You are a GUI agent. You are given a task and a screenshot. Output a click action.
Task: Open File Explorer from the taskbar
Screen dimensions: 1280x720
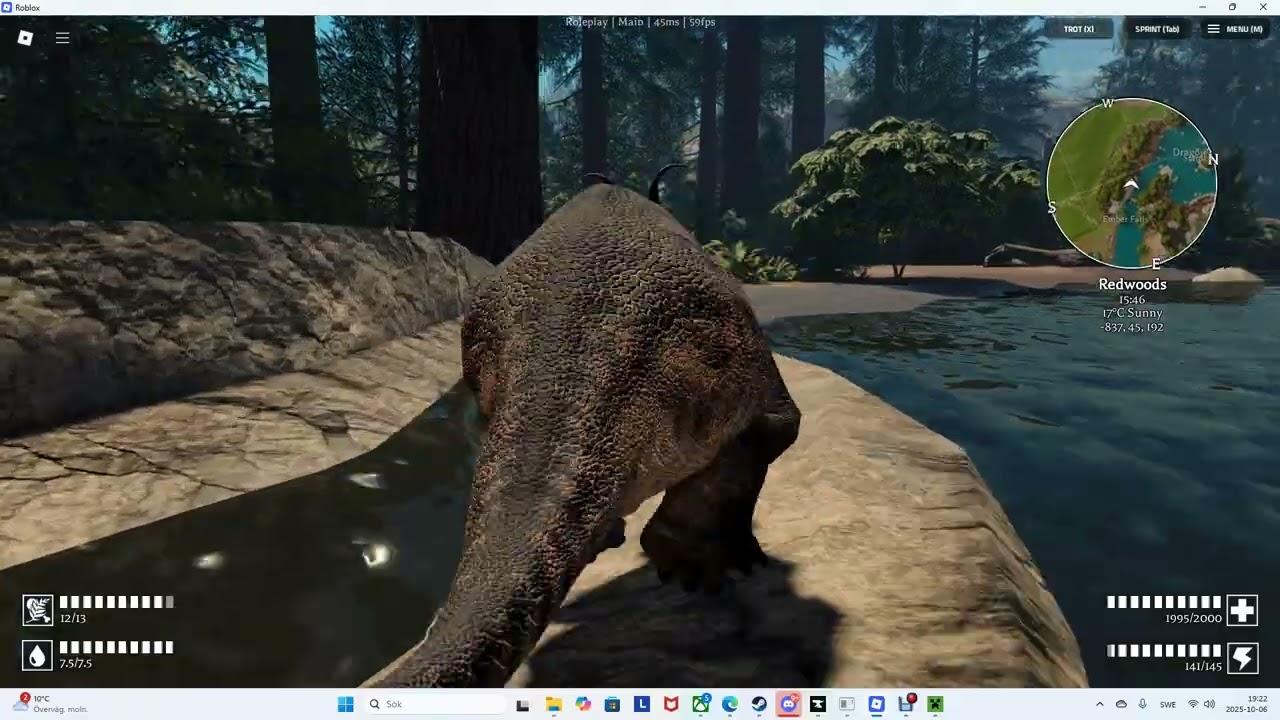click(553, 704)
